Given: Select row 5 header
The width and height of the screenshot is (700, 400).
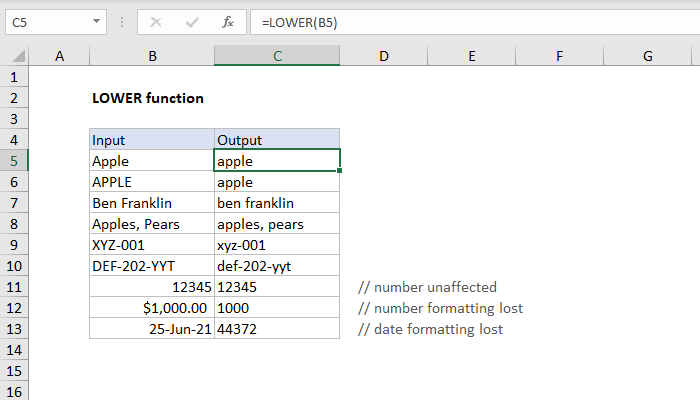Looking at the screenshot, I should tap(14, 161).
